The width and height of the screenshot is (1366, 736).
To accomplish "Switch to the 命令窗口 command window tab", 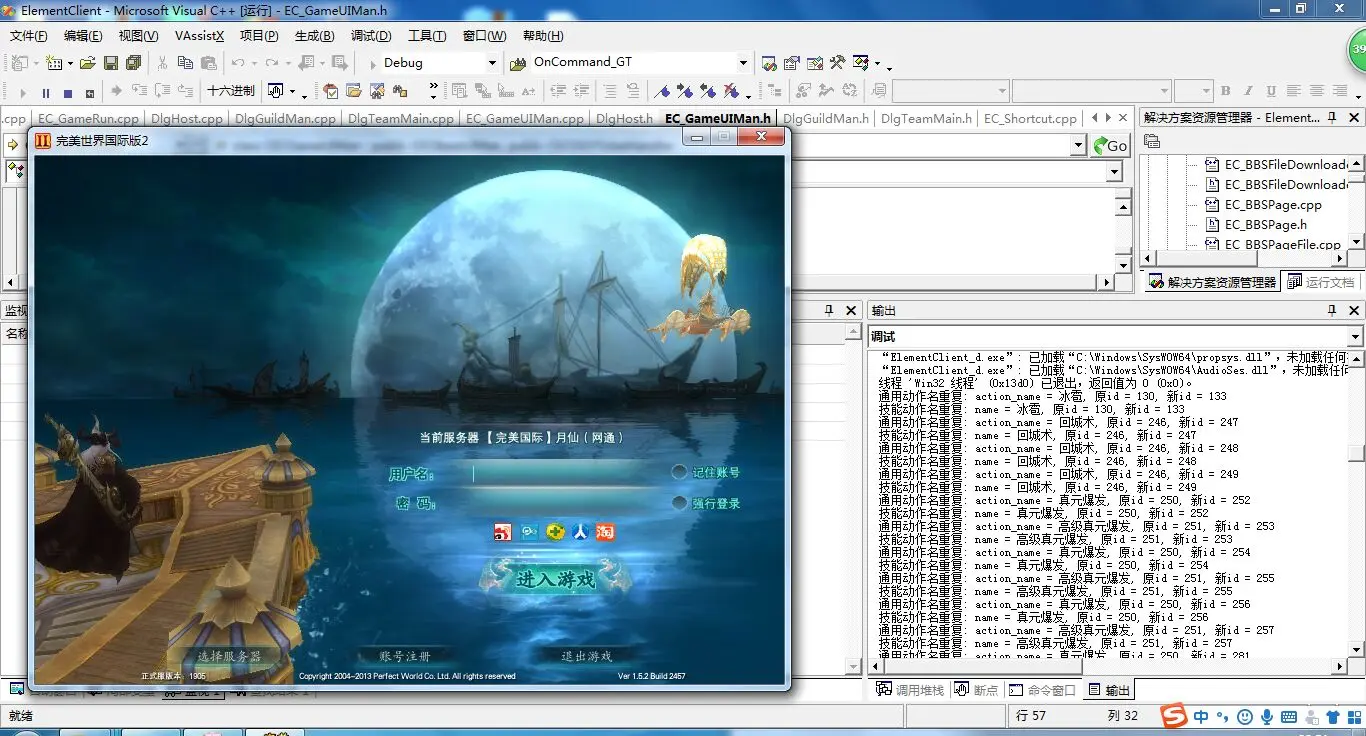I will 1042,690.
